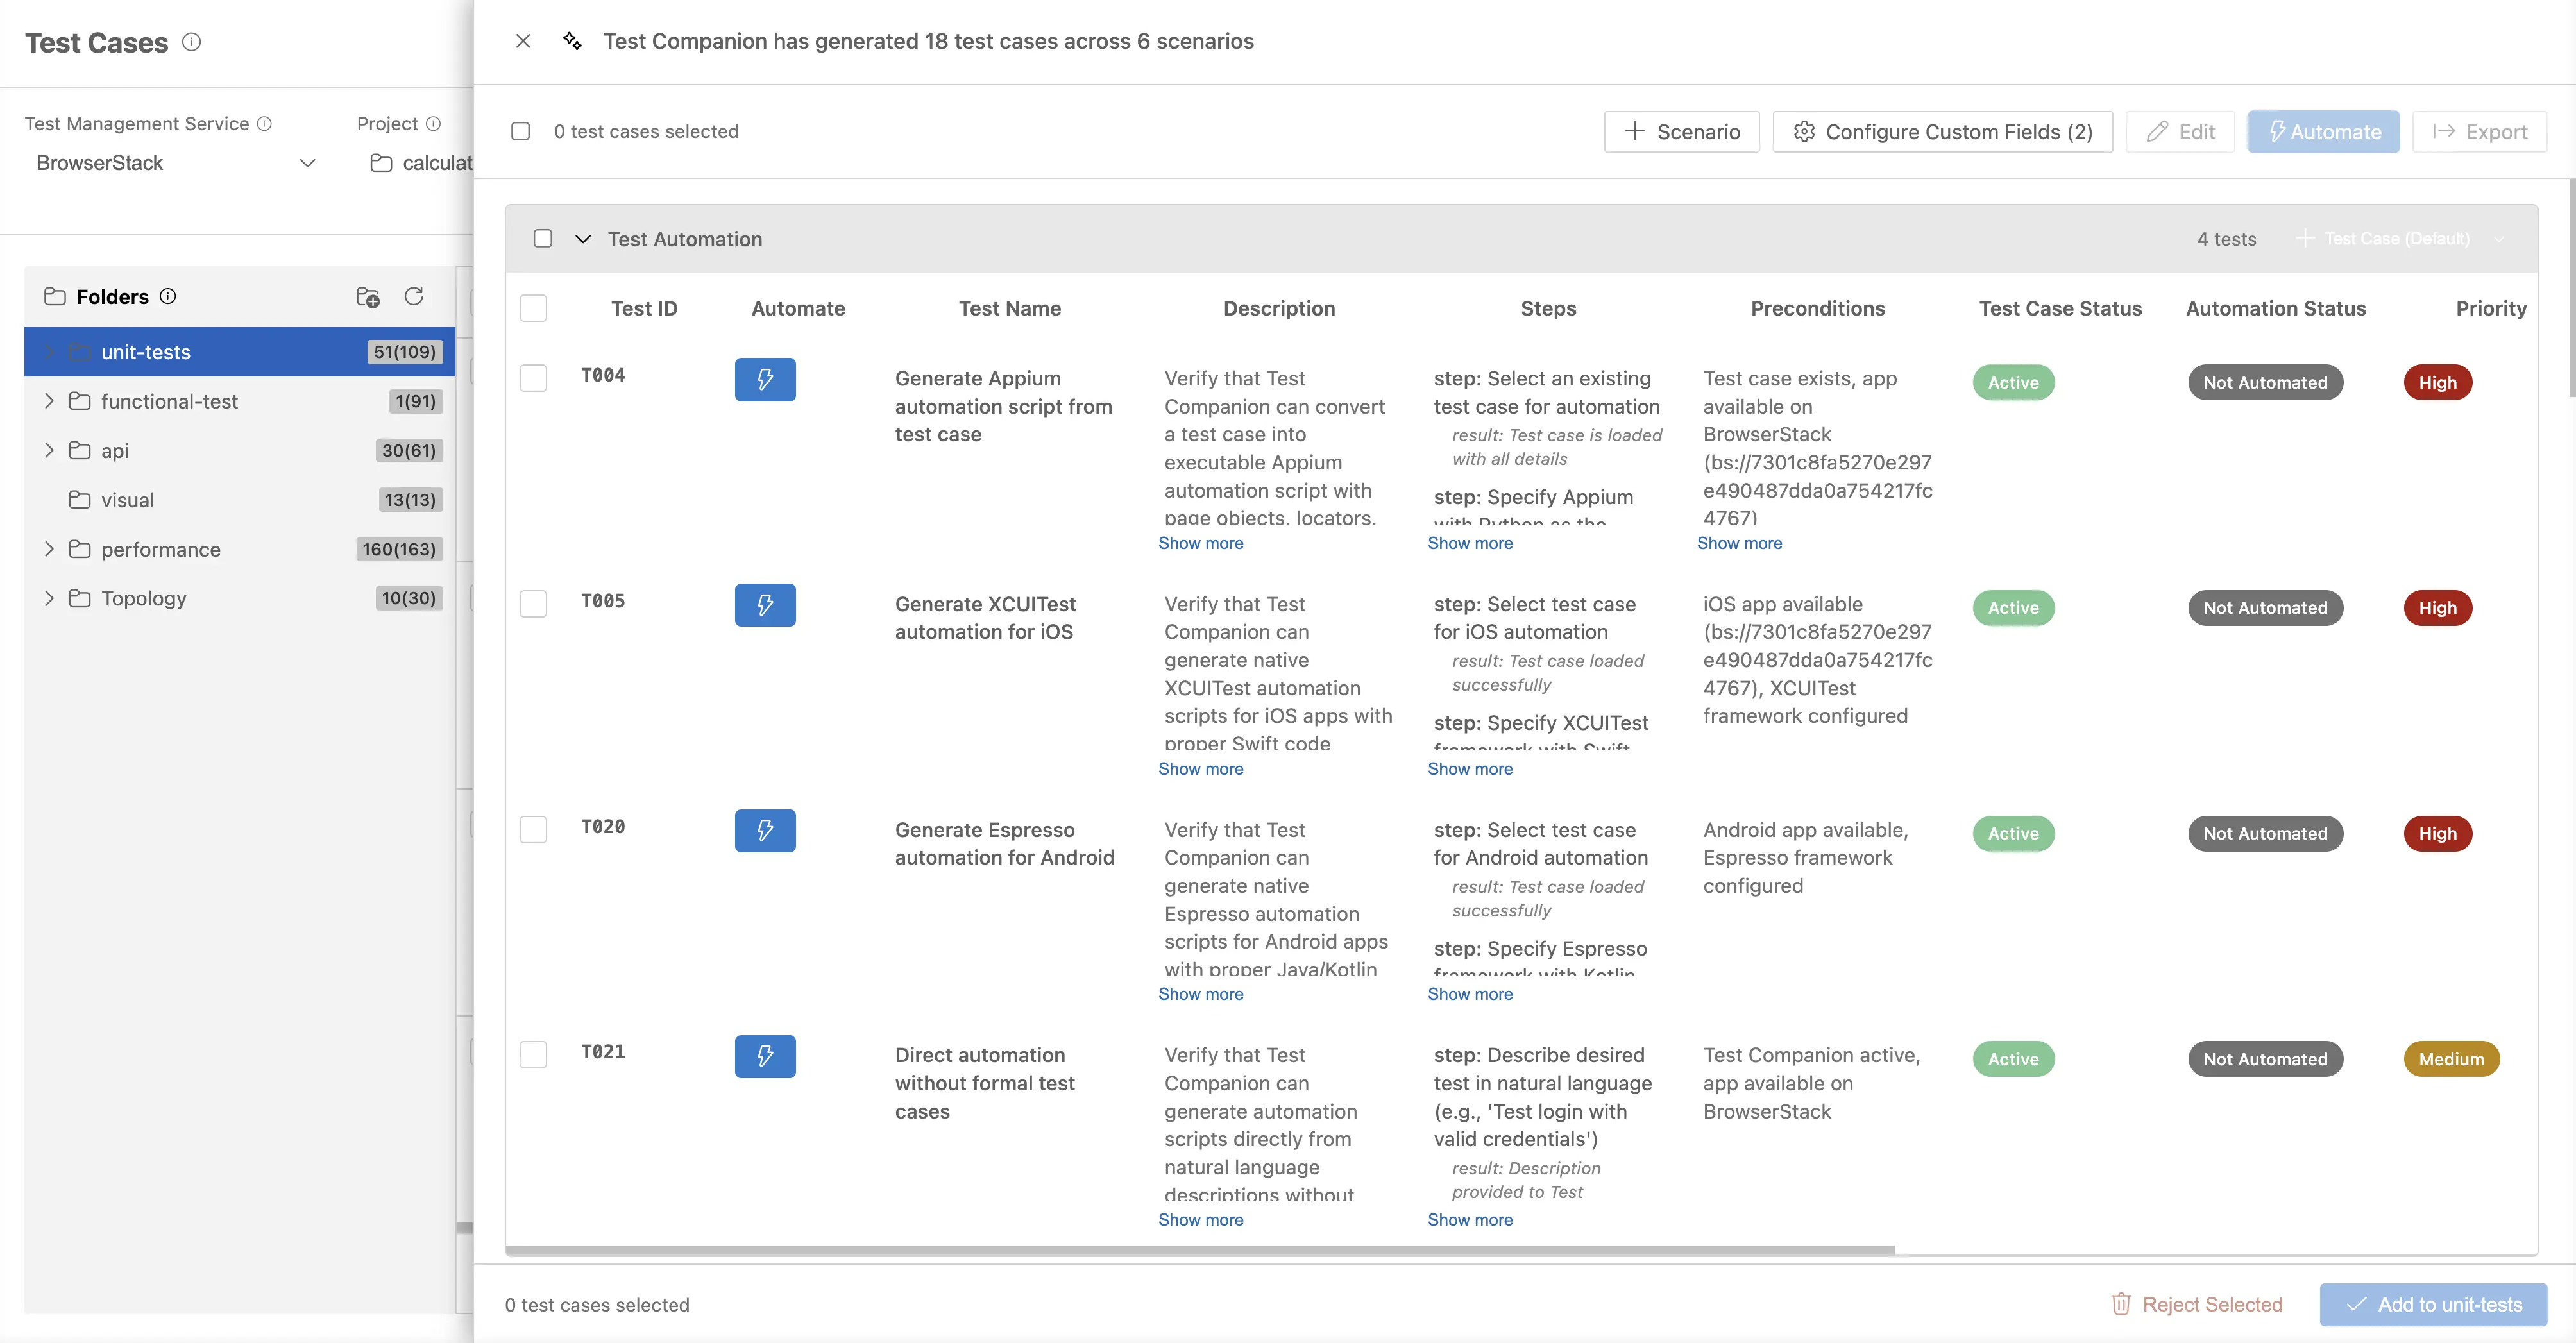Select the visual folder

click(x=240, y=500)
